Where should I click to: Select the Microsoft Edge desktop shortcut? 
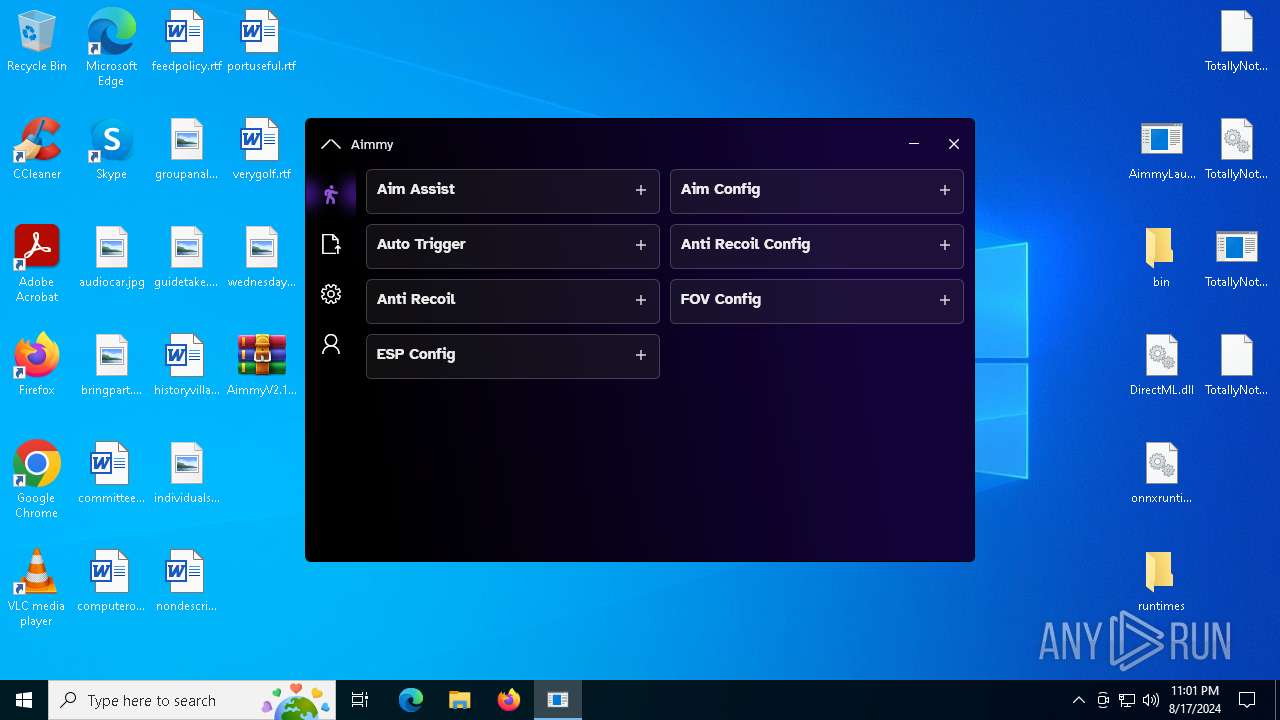click(x=111, y=47)
